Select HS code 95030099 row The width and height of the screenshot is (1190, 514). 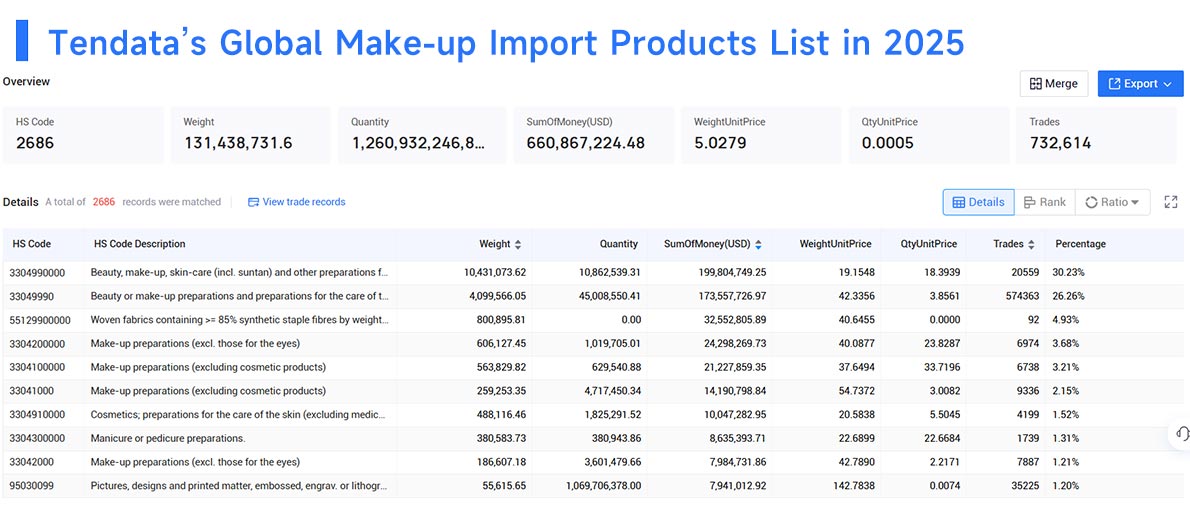pyautogui.click(x=593, y=486)
